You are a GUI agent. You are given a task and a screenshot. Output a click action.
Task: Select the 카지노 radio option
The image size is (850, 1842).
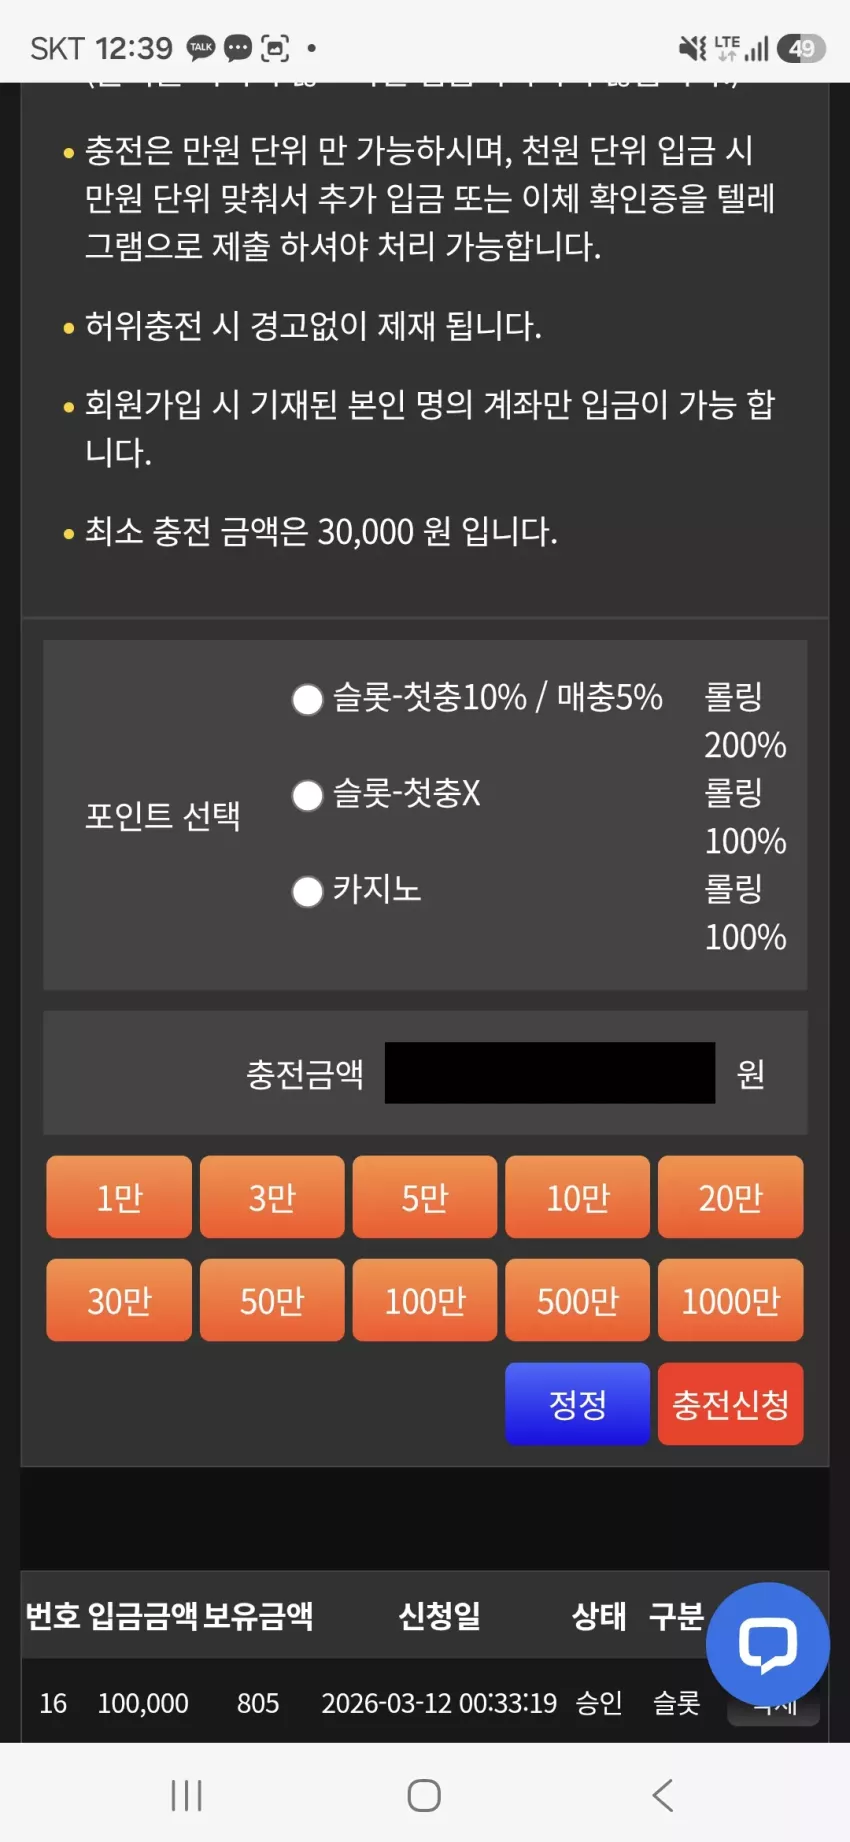pyautogui.click(x=307, y=891)
